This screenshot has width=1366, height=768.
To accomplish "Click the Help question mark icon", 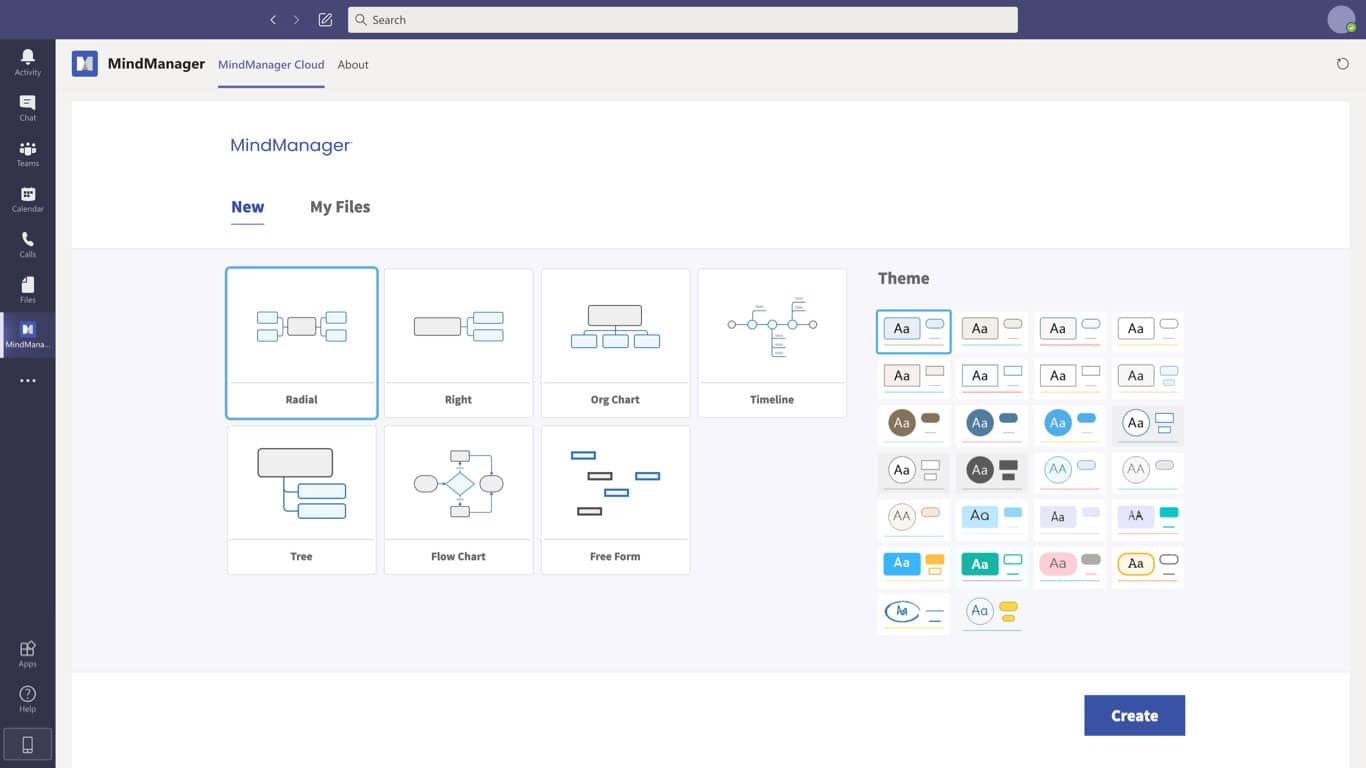I will coord(27,699).
